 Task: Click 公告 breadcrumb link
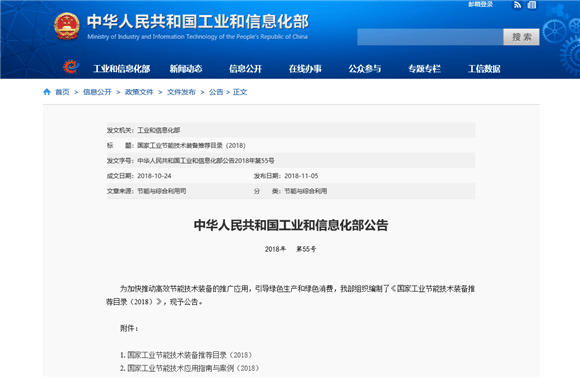click(x=216, y=92)
